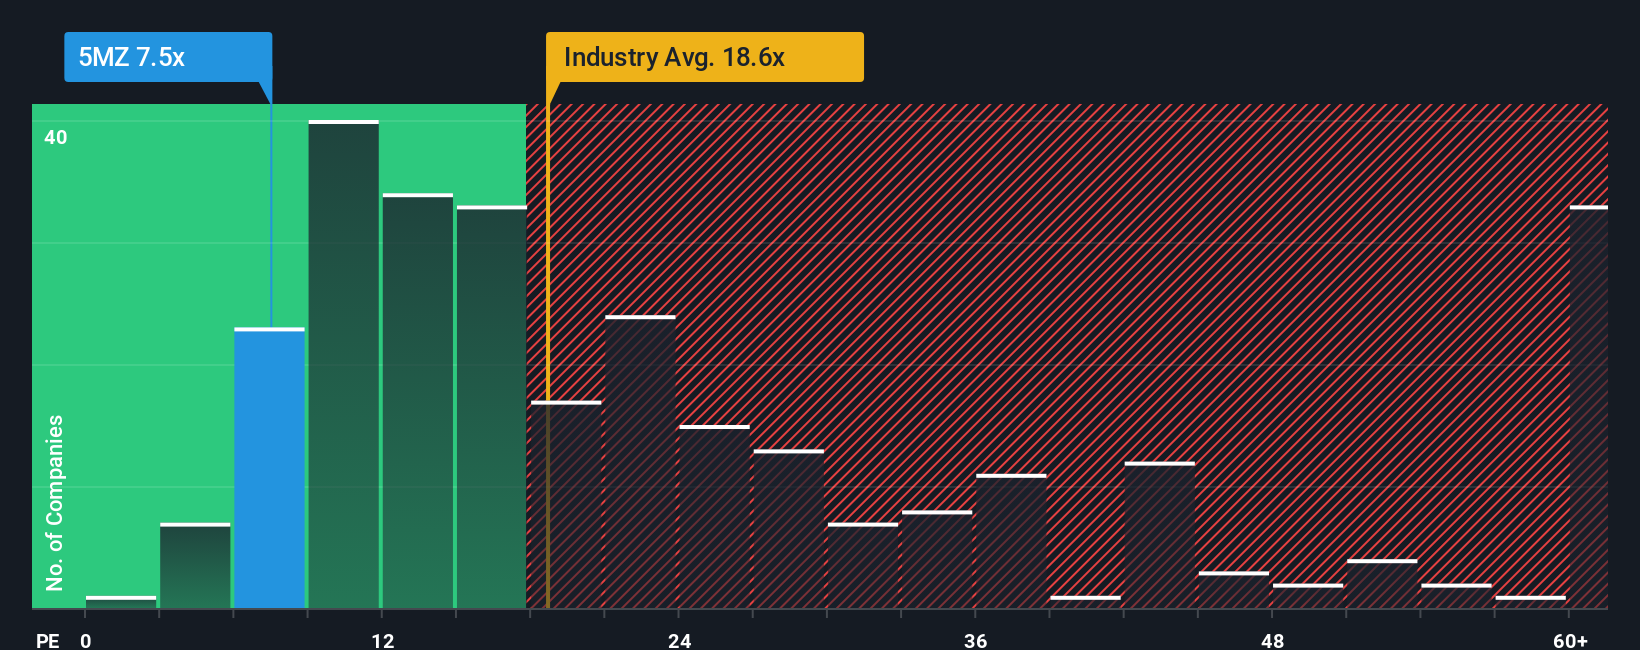
Task: Click the y-axis value 40
Action: (x=56, y=137)
